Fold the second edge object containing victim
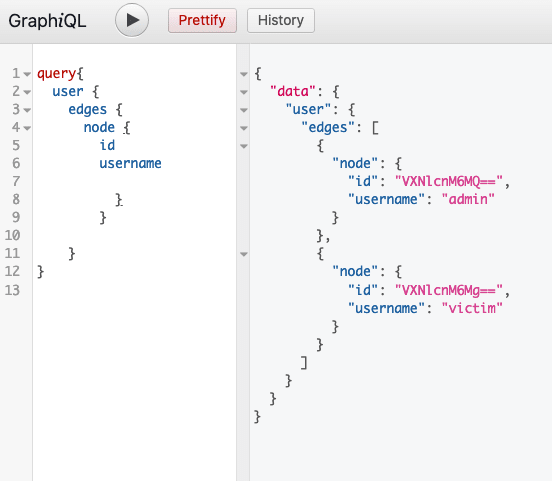The width and height of the screenshot is (552, 481). 244,254
